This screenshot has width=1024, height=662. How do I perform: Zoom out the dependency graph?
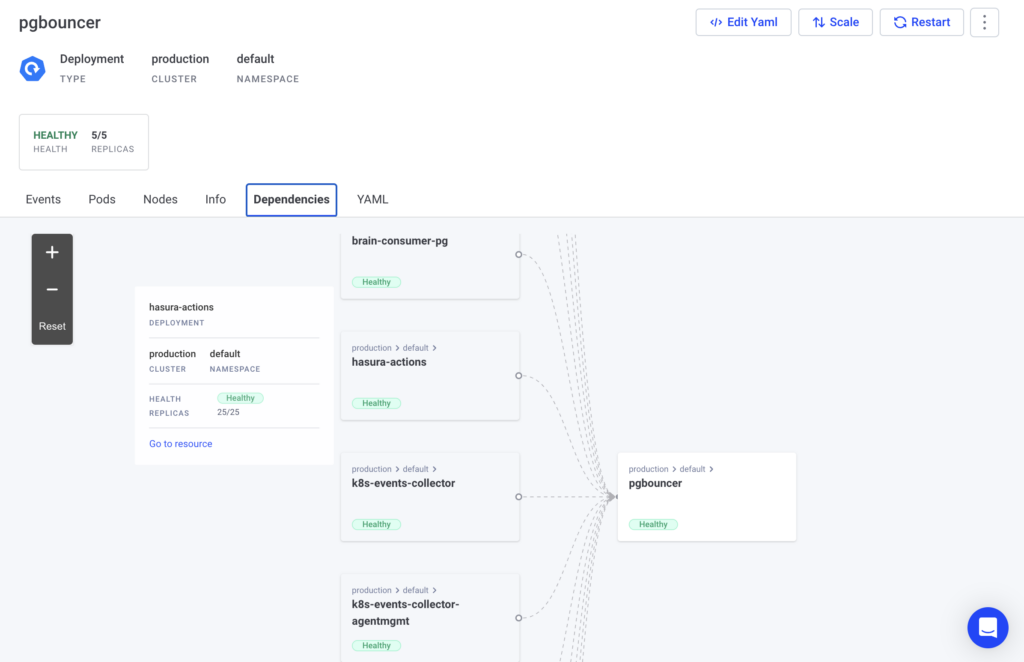pos(52,289)
